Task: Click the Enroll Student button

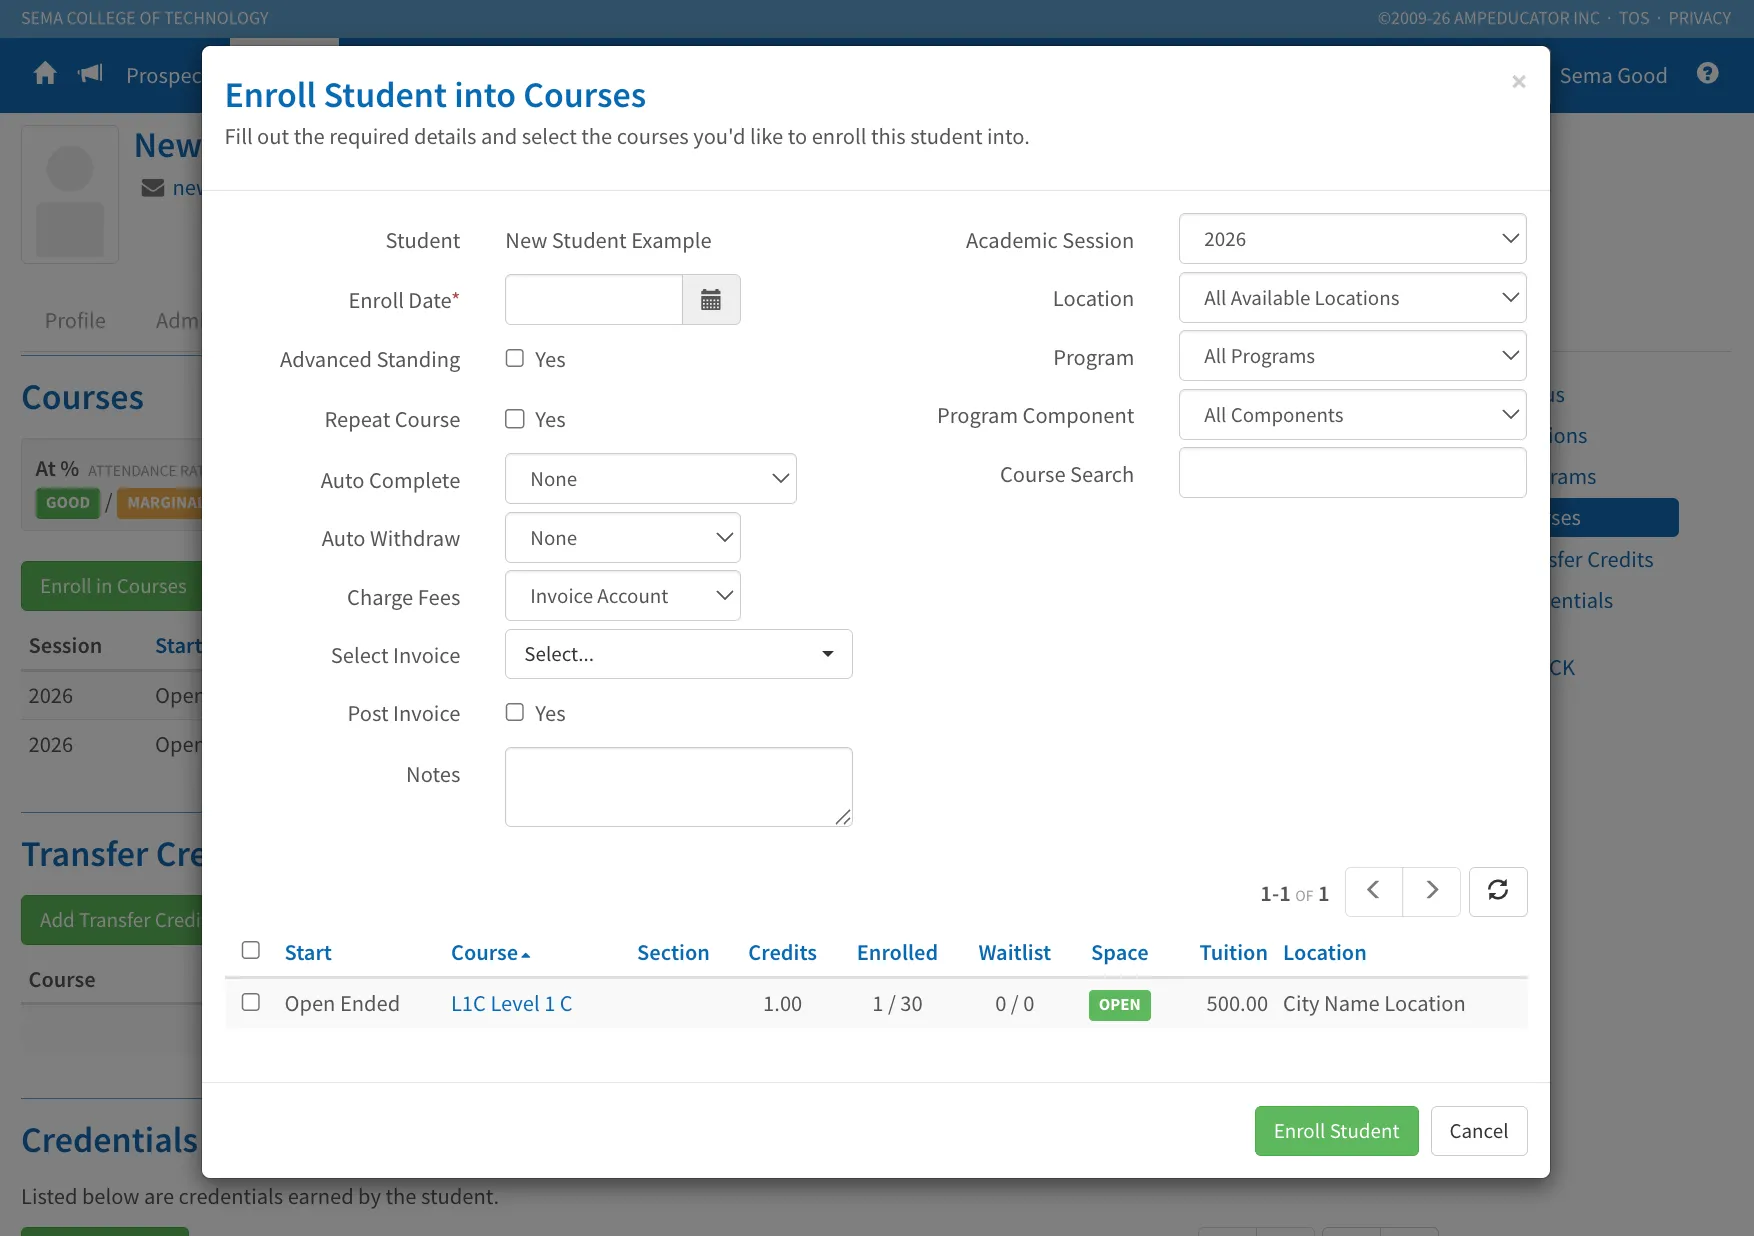Action: click(x=1337, y=1131)
